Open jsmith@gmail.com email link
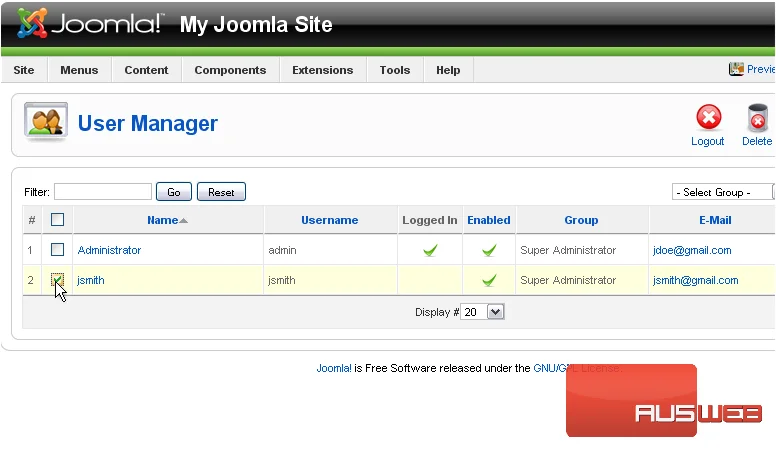The width and height of the screenshot is (776, 450). [695, 280]
